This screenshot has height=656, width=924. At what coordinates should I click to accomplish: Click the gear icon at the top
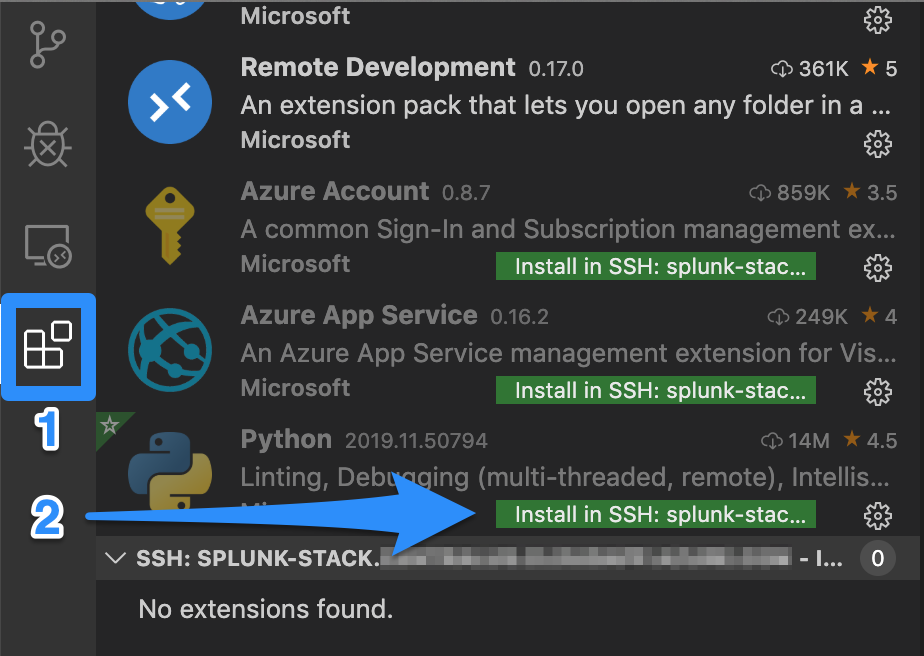[877, 19]
